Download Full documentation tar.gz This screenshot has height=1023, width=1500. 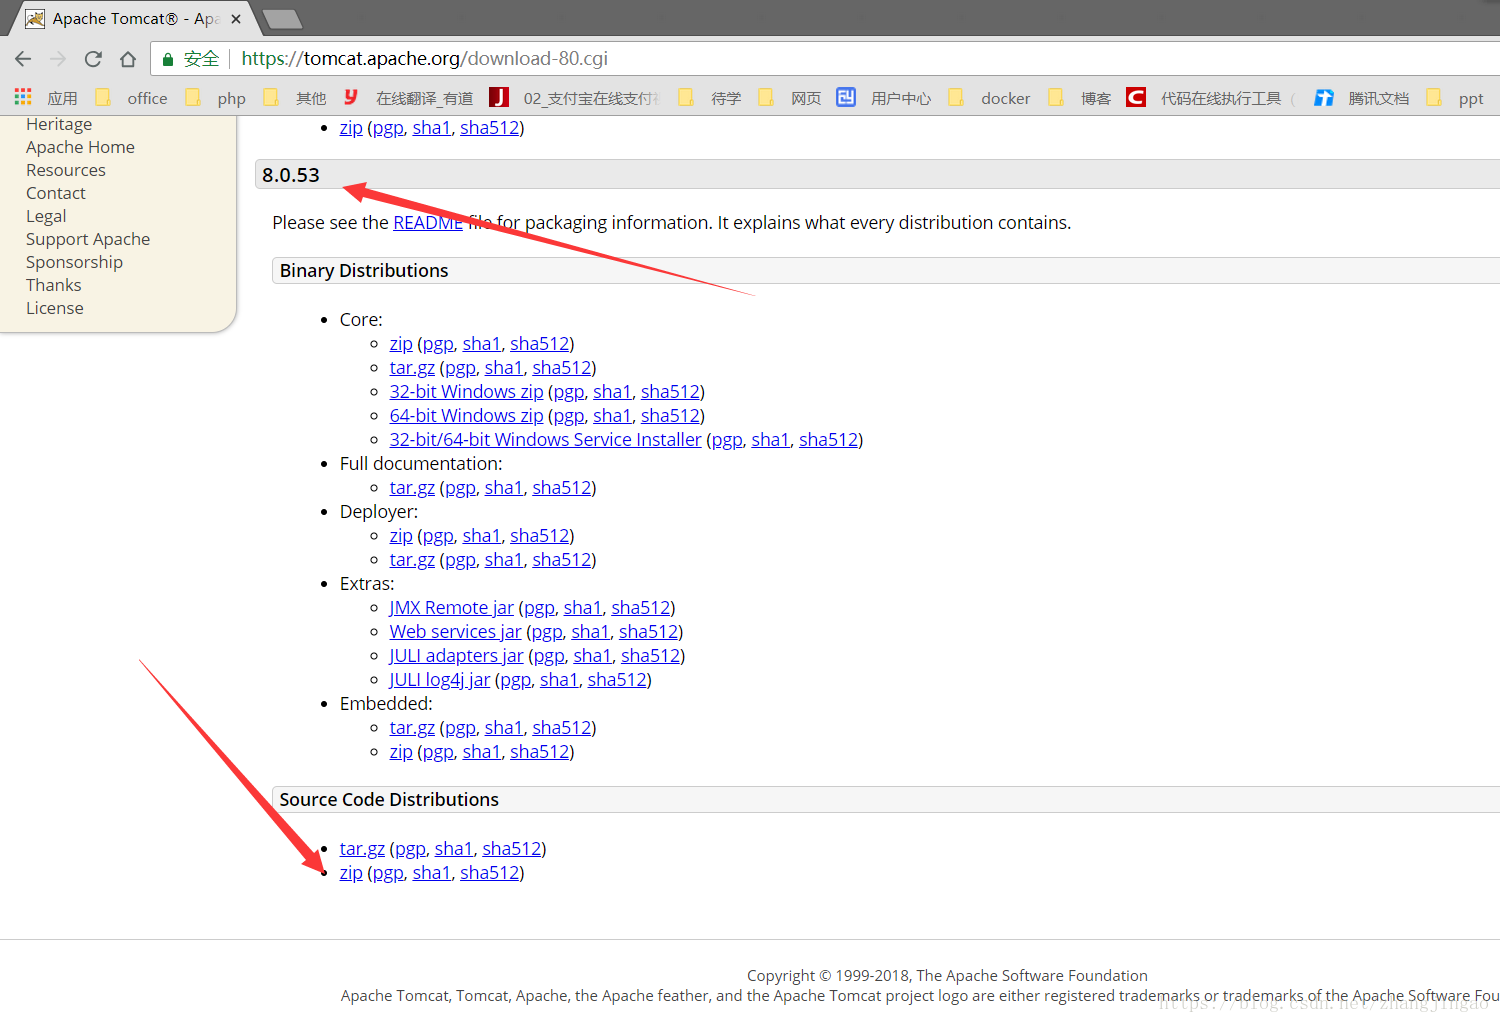[x=412, y=488]
